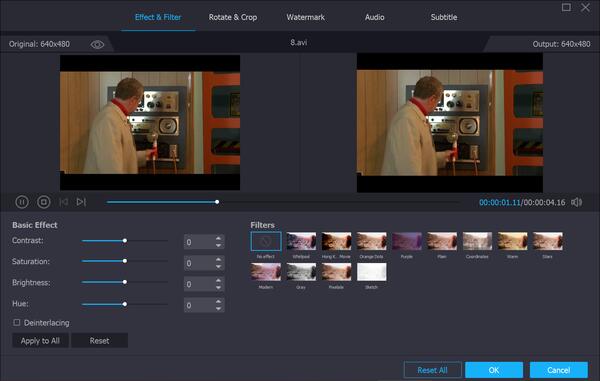Image resolution: width=600 pixels, height=381 pixels.
Task: Apply the Sketch filter
Action: (372, 272)
